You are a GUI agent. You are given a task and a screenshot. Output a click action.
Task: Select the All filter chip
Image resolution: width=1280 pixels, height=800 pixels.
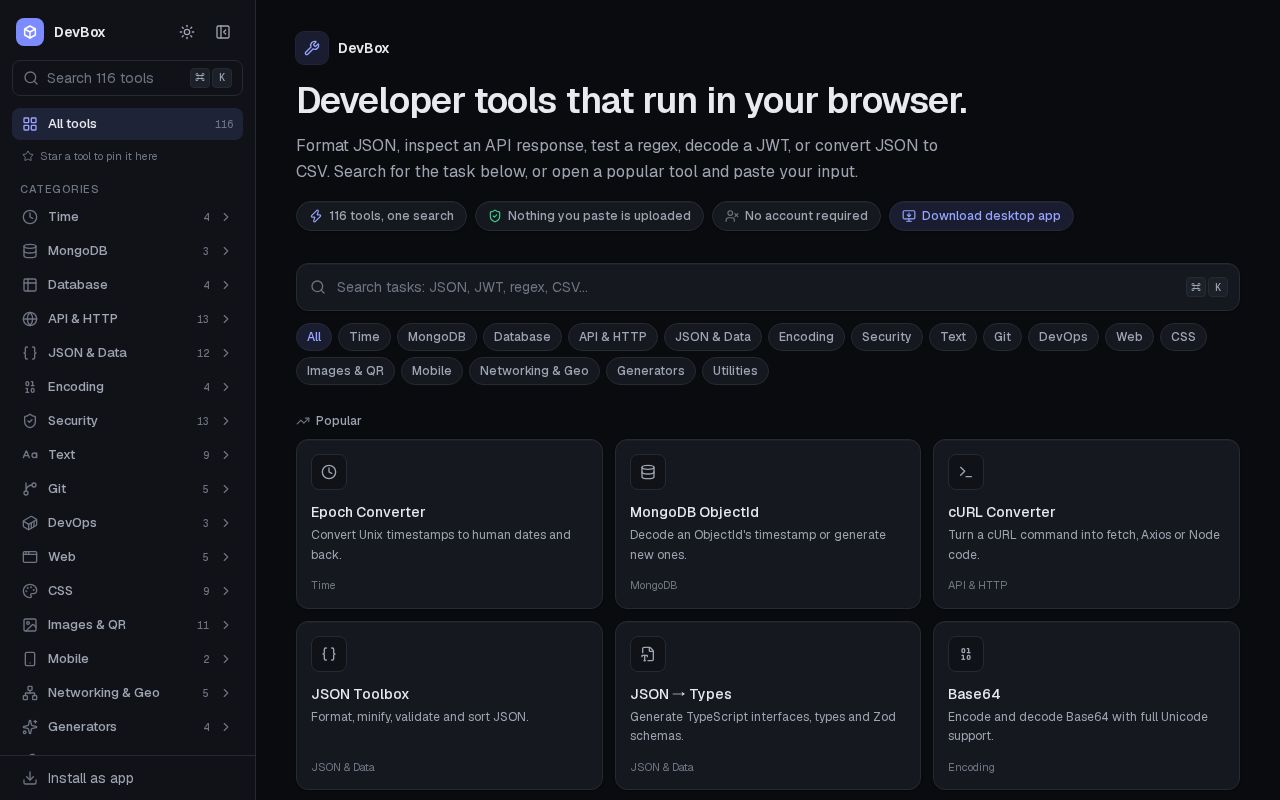point(314,337)
